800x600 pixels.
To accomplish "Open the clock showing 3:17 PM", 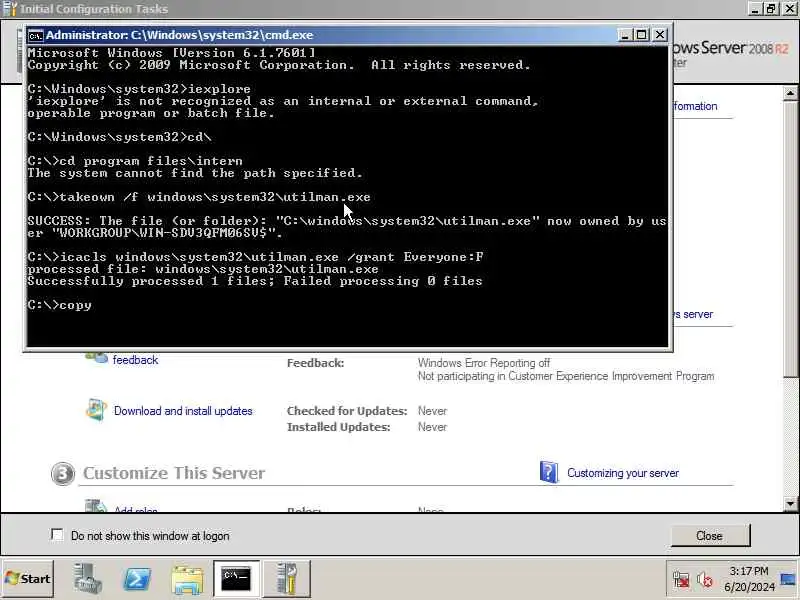I will coord(748,571).
